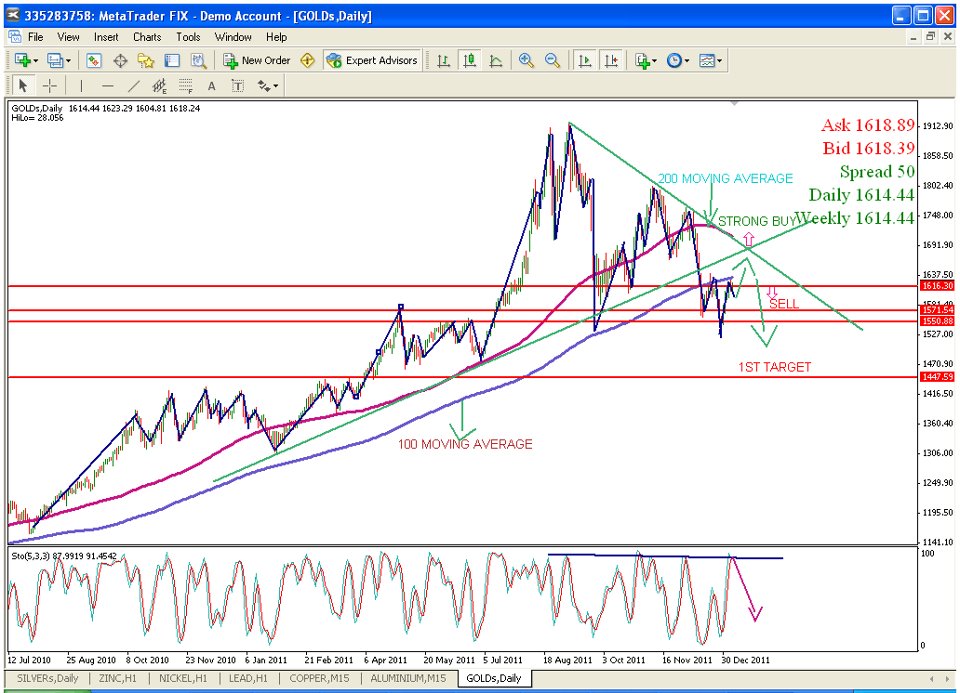960x693 pixels.
Task: Choose the Fibonacci retracement tool
Action: (185, 86)
